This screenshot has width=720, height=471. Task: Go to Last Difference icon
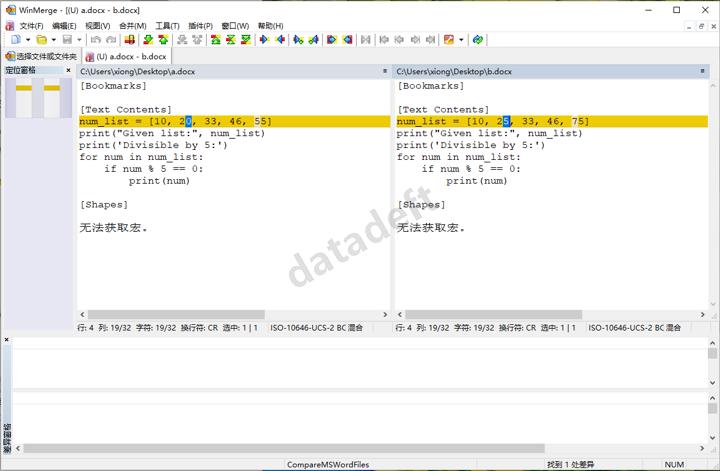click(246, 40)
